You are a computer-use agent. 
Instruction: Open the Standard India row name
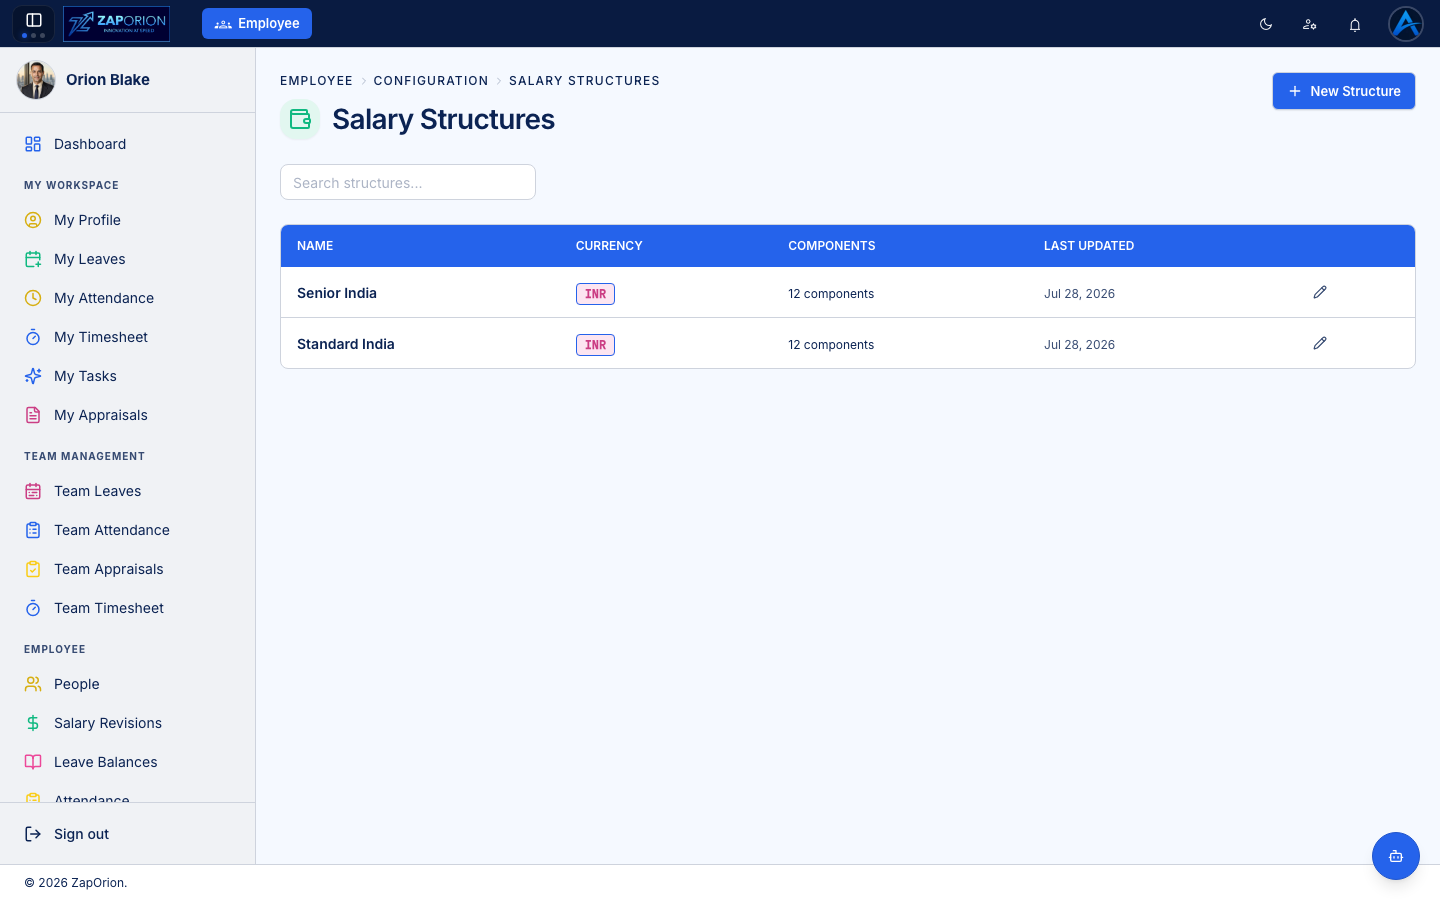pos(346,344)
